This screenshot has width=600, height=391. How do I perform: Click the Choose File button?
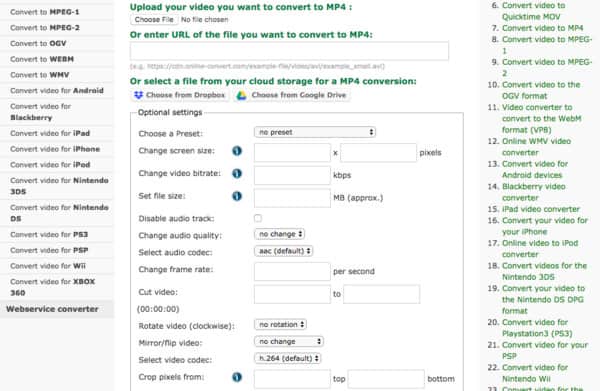(154, 20)
